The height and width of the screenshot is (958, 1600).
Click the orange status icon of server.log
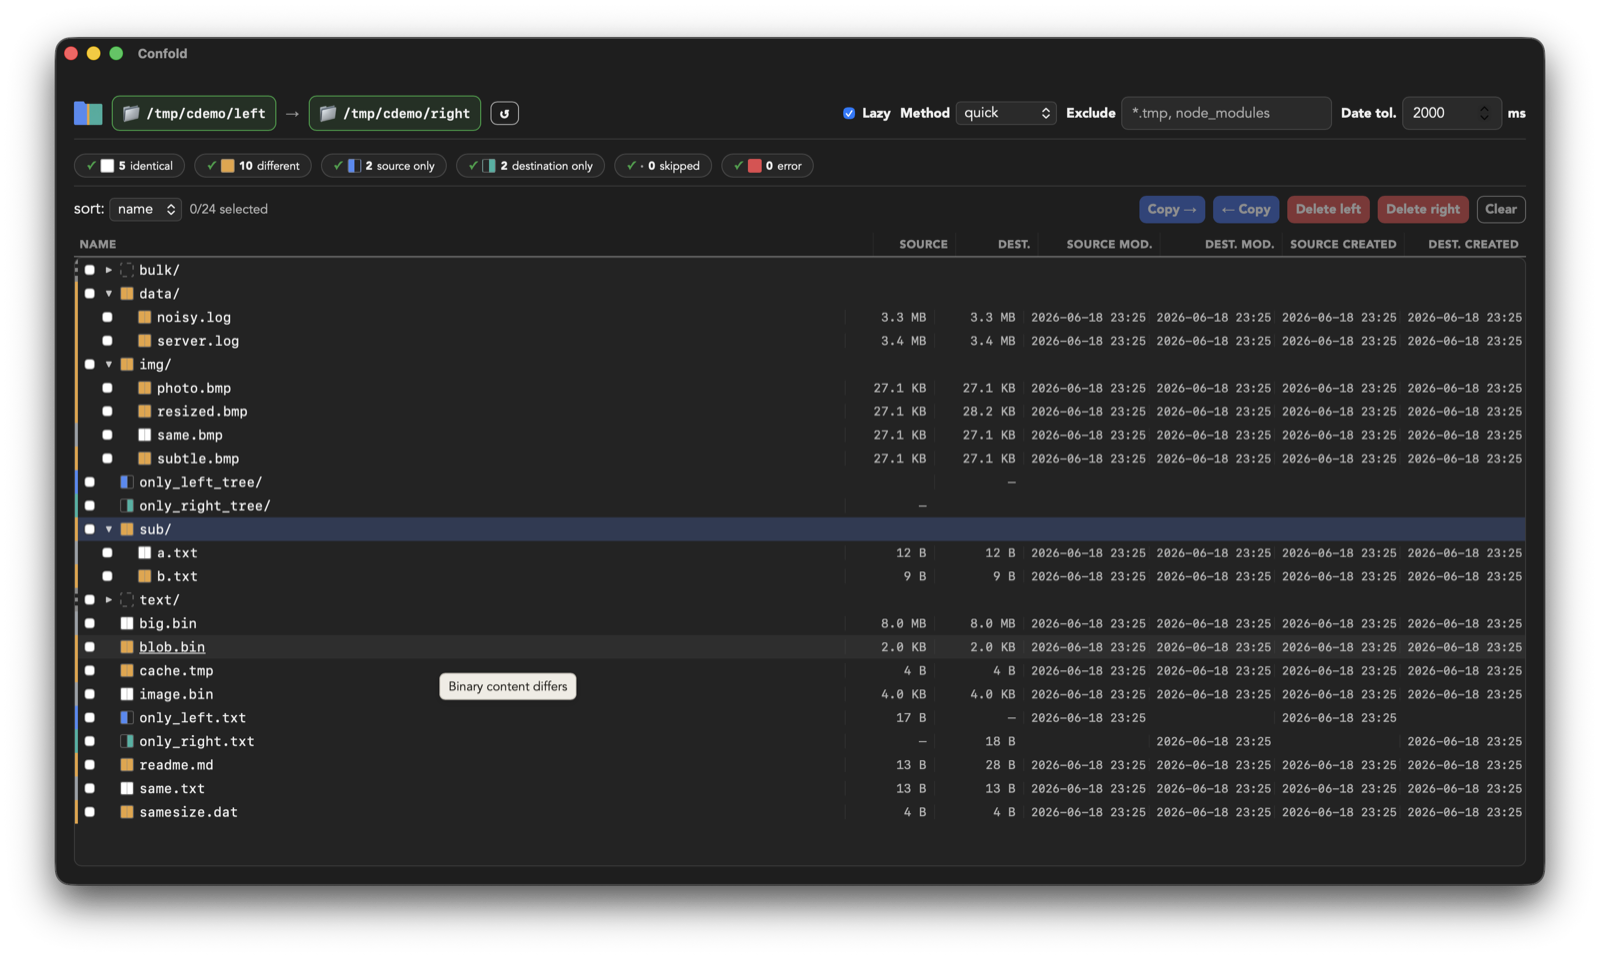(x=144, y=341)
